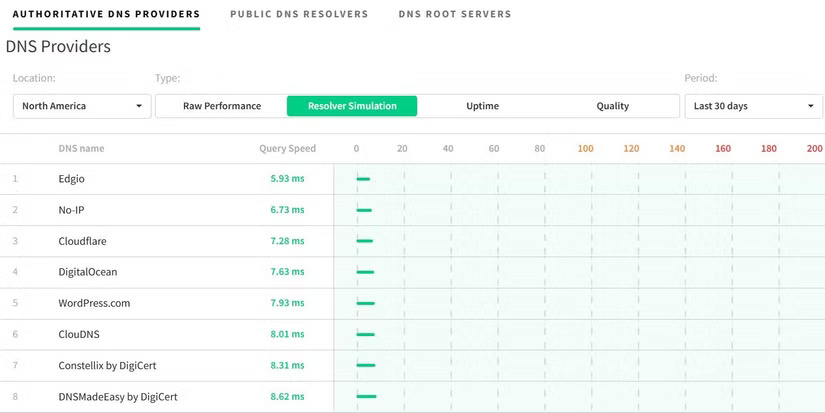Image resolution: width=825 pixels, height=413 pixels.
Task: Open Constellix by DigiCert row
Action: [412, 365]
